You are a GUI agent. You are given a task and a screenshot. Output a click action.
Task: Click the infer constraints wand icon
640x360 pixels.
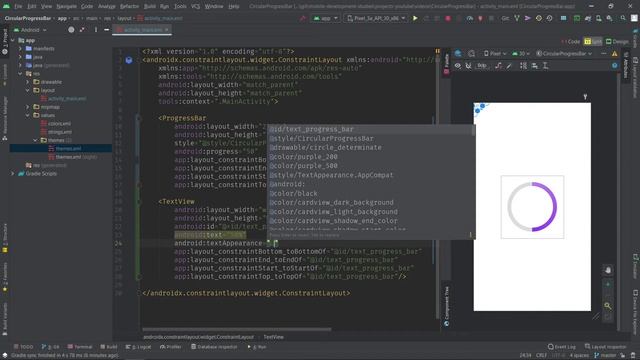tap(509, 65)
